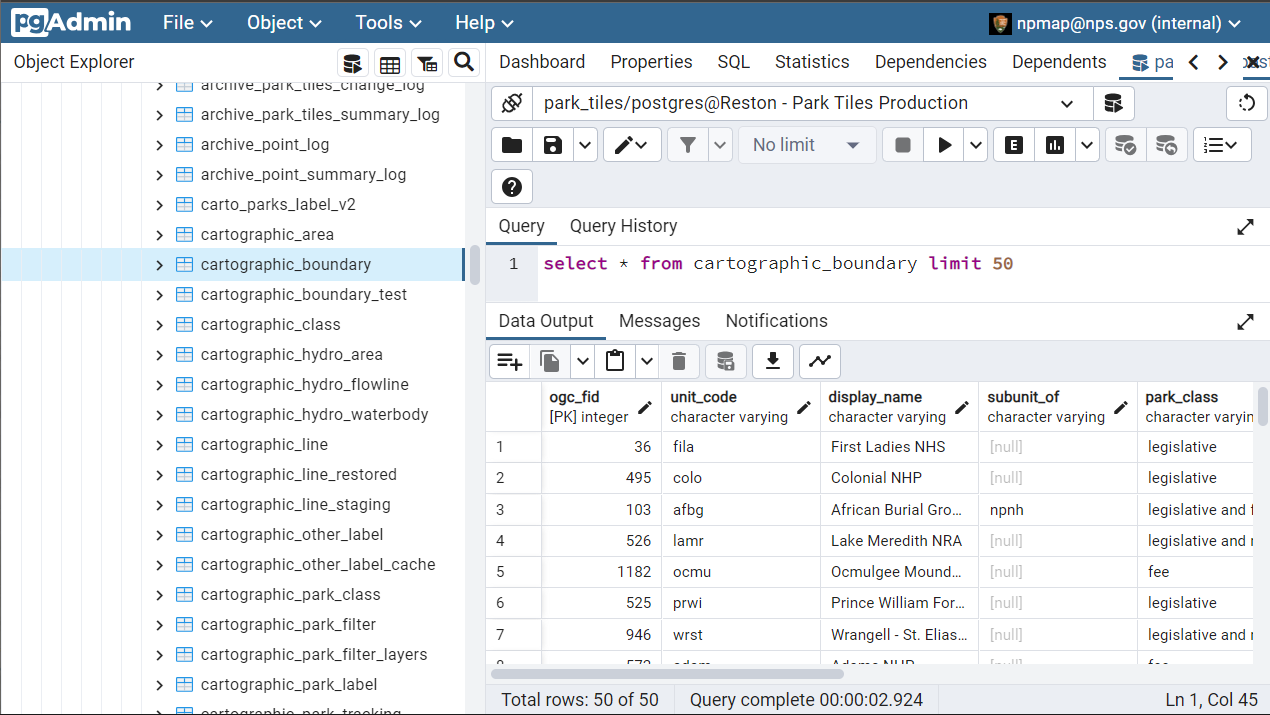Click the Filter funnel icon
The height and width of the screenshot is (715, 1270).
pyautogui.click(x=688, y=145)
